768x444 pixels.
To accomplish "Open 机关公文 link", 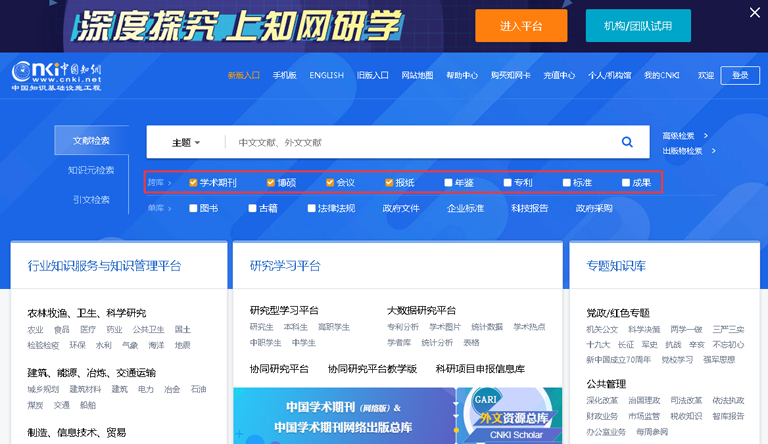I will coord(602,330).
